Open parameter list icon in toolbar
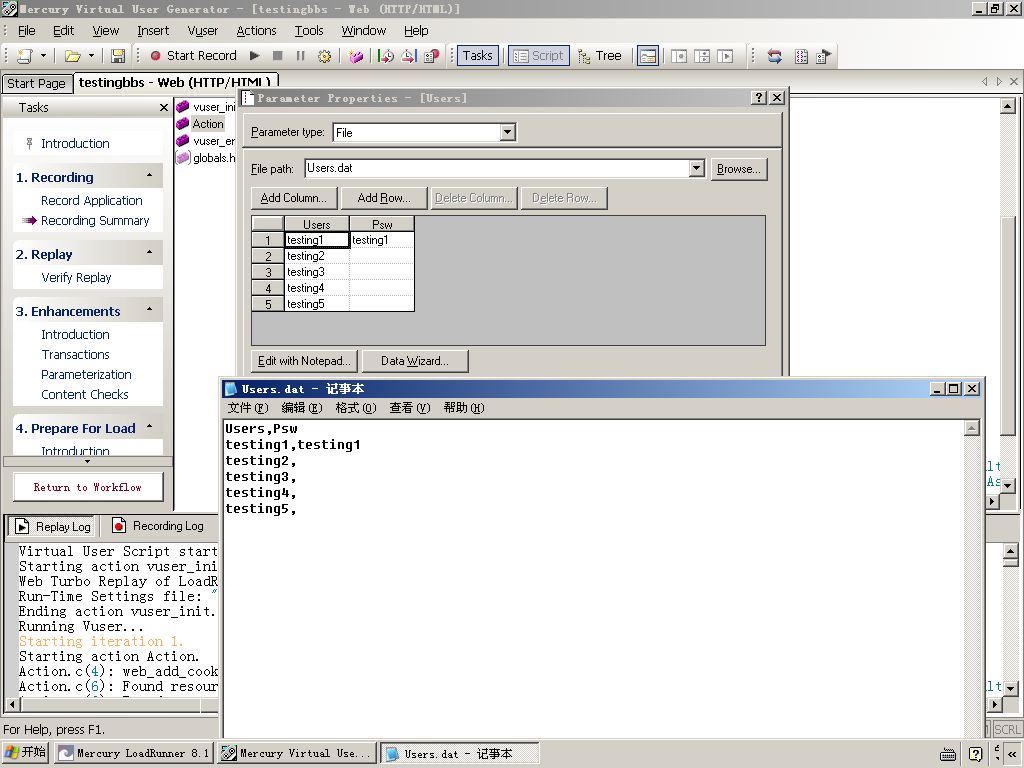This screenshot has height=768, width=1024. [x=801, y=56]
